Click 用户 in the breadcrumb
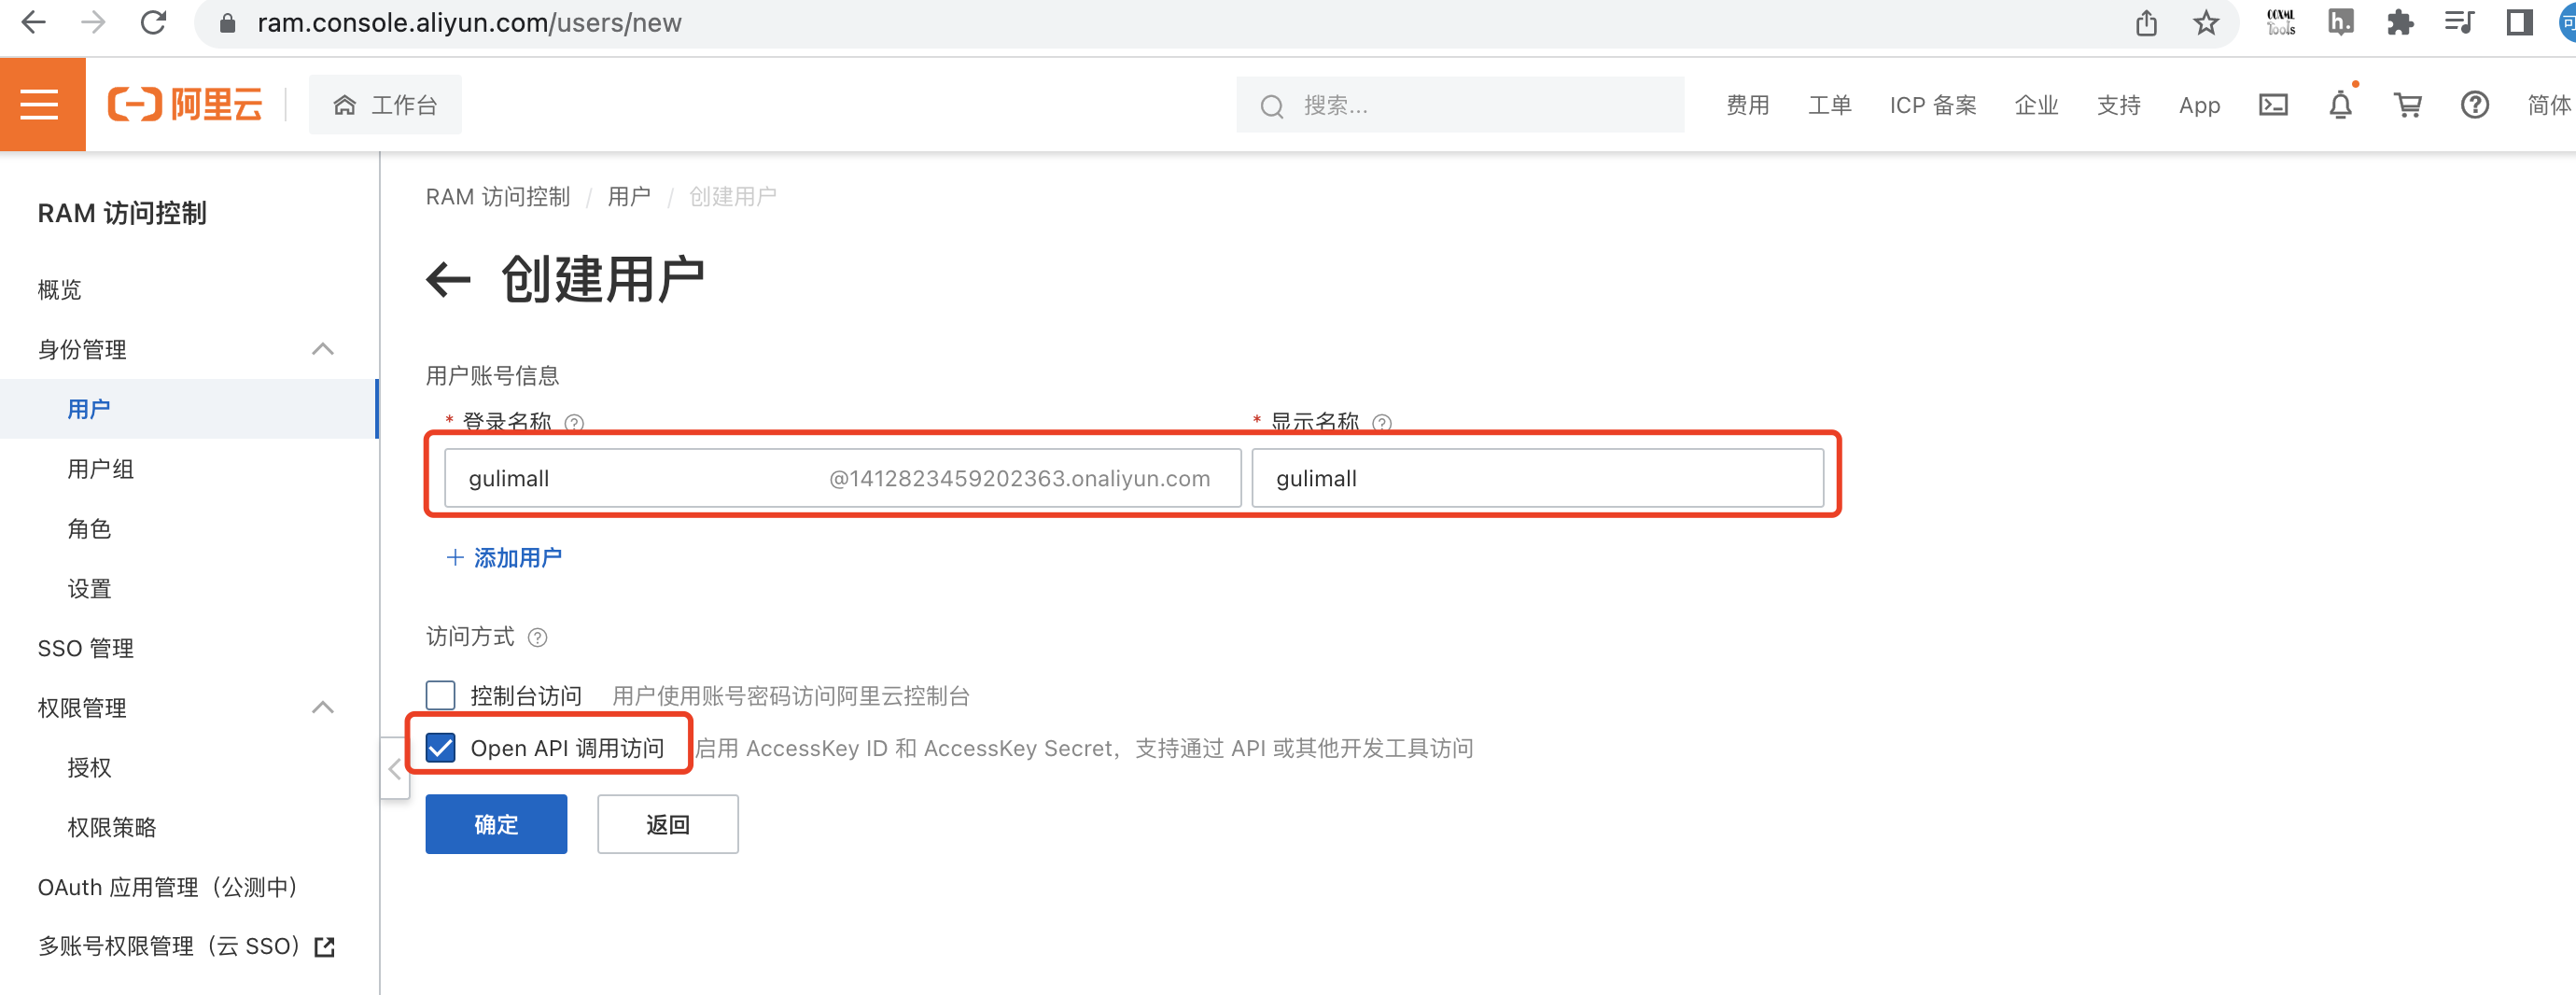Screen dimensions: 2576x995 [629, 197]
